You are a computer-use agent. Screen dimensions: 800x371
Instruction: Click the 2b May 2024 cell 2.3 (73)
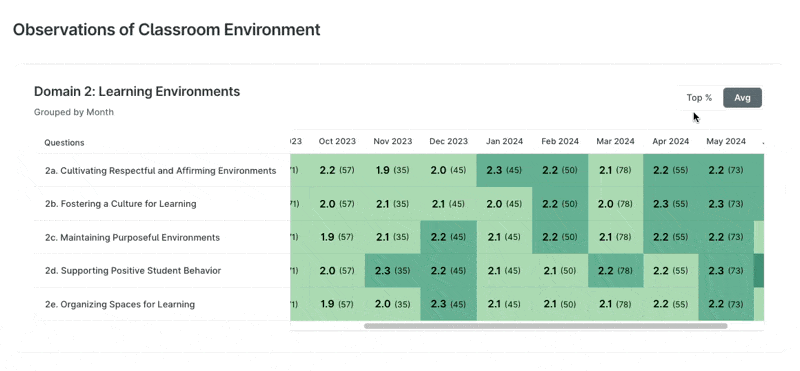tap(726, 204)
